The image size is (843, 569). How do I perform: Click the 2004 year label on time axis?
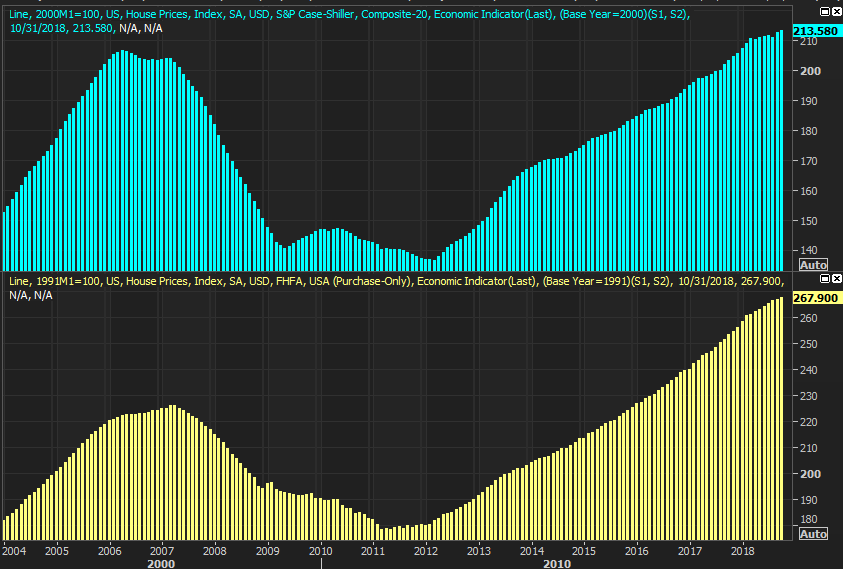click(14, 550)
